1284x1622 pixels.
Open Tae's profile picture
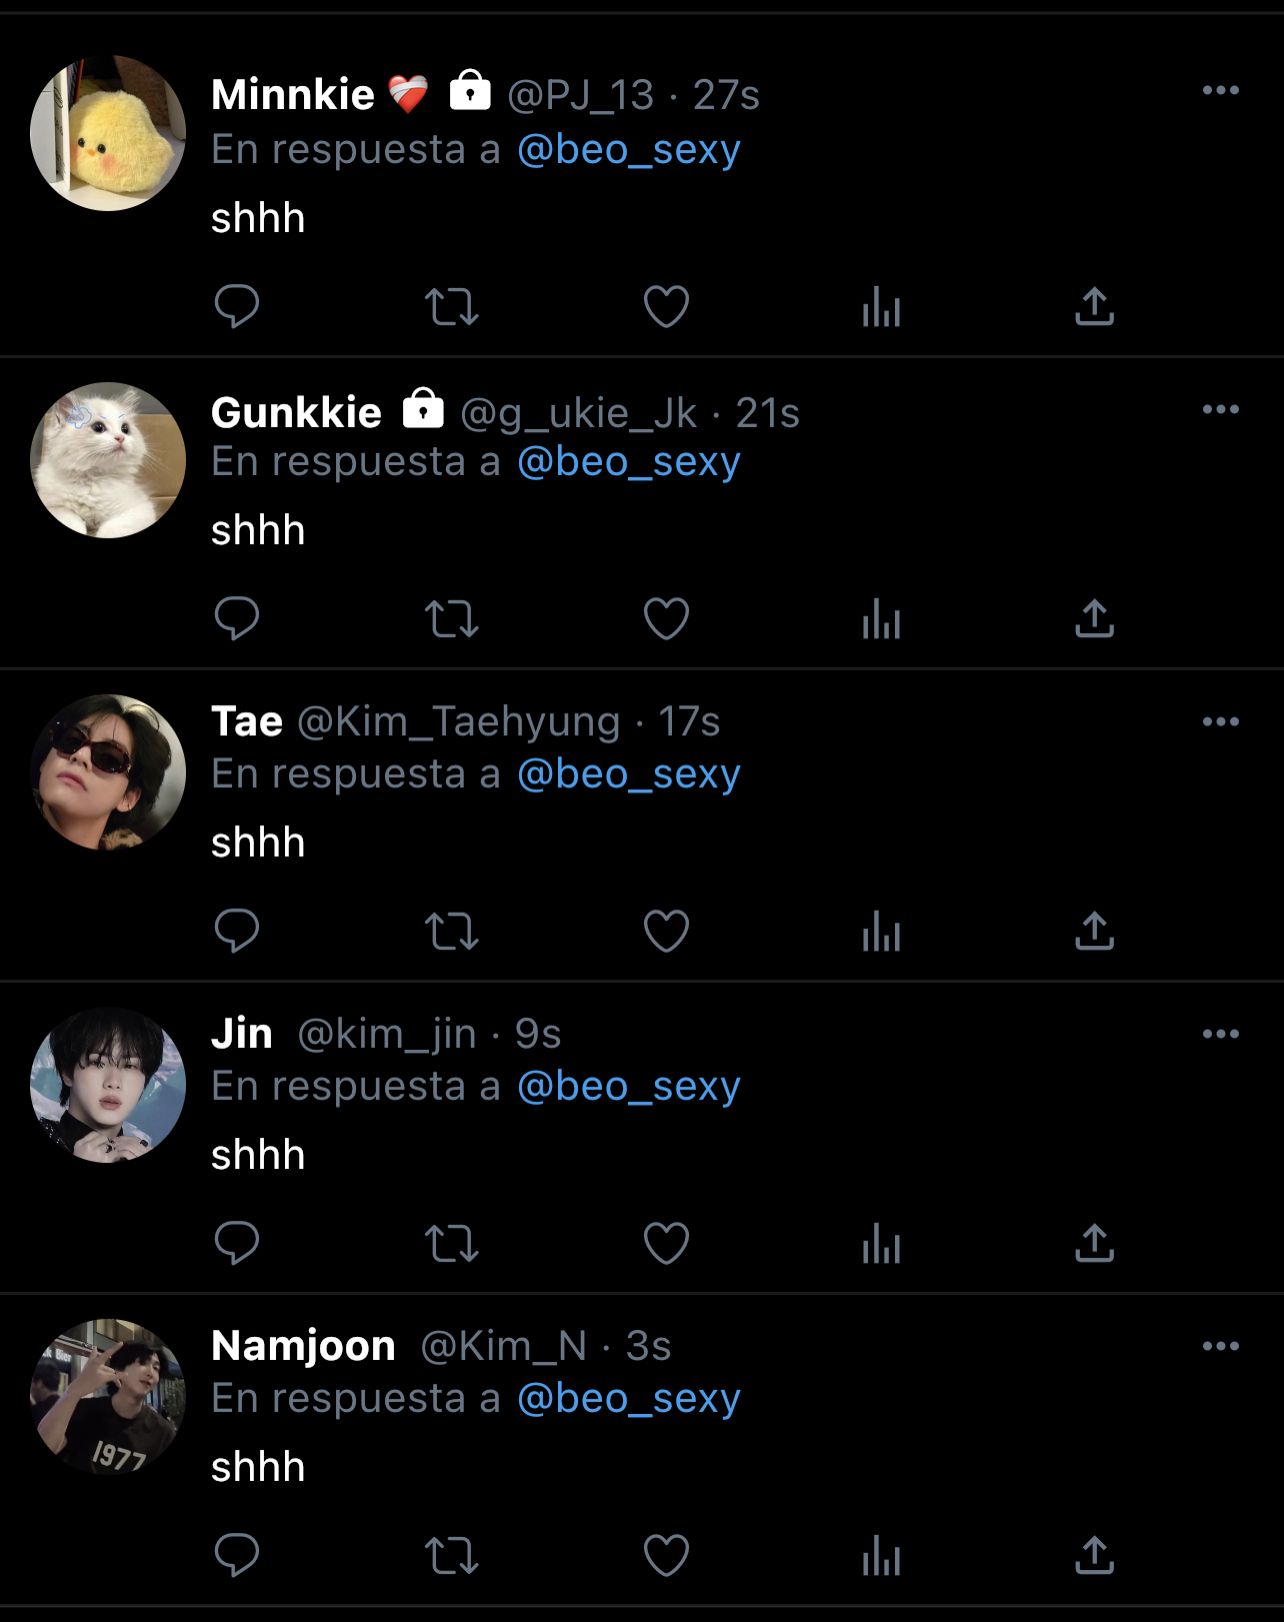[x=108, y=772]
